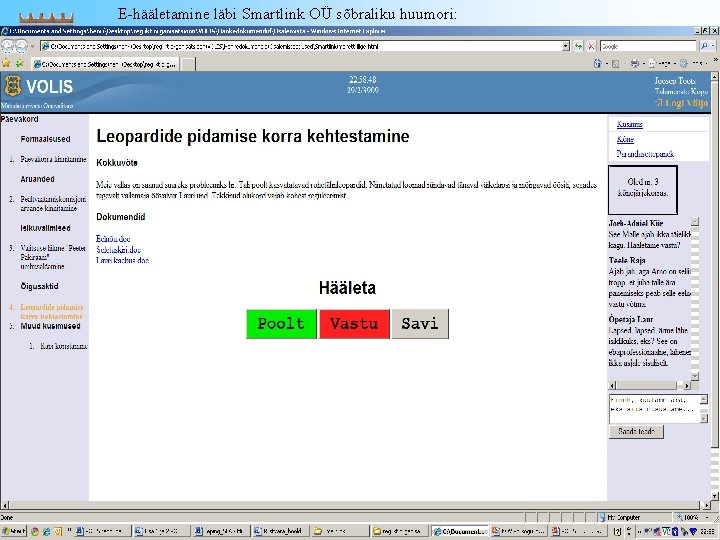Open agenda item 3 'Peeter Pakiraam' election
The height and width of the screenshot is (540, 720).
(53, 257)
